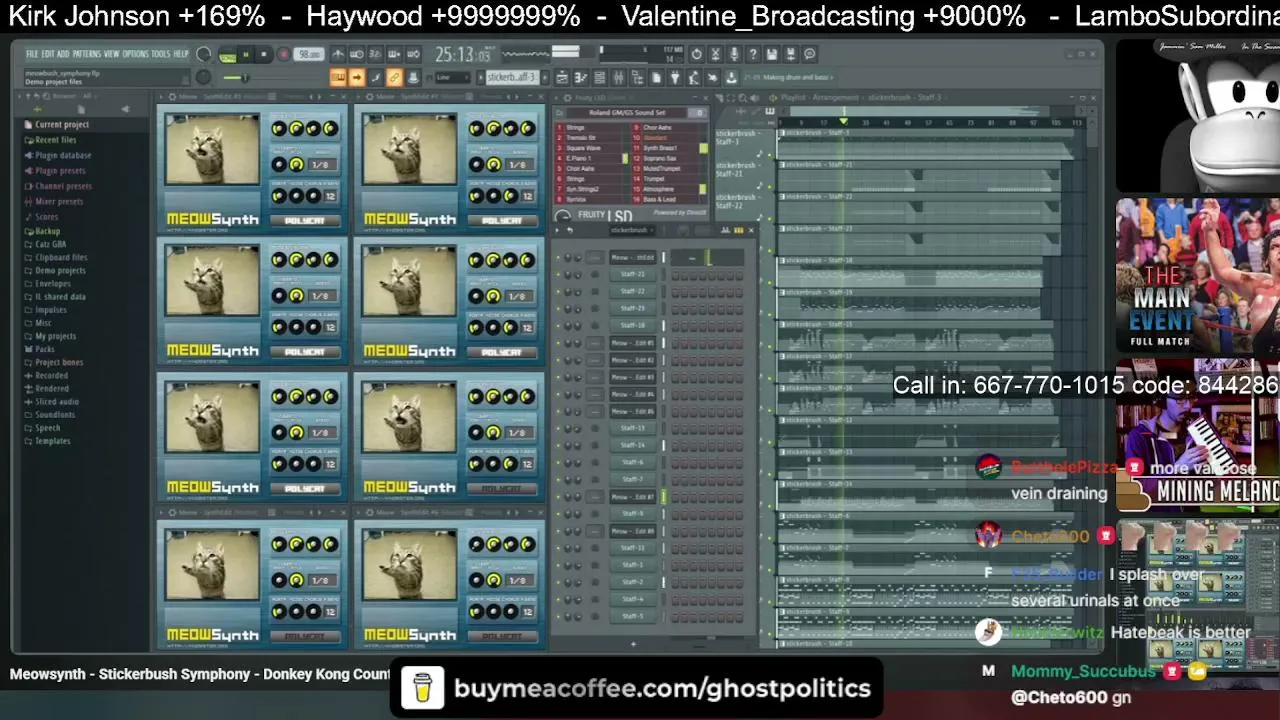Open the EDIT menu
Screen dimensions: 1280x720
[x=48, y=54]
